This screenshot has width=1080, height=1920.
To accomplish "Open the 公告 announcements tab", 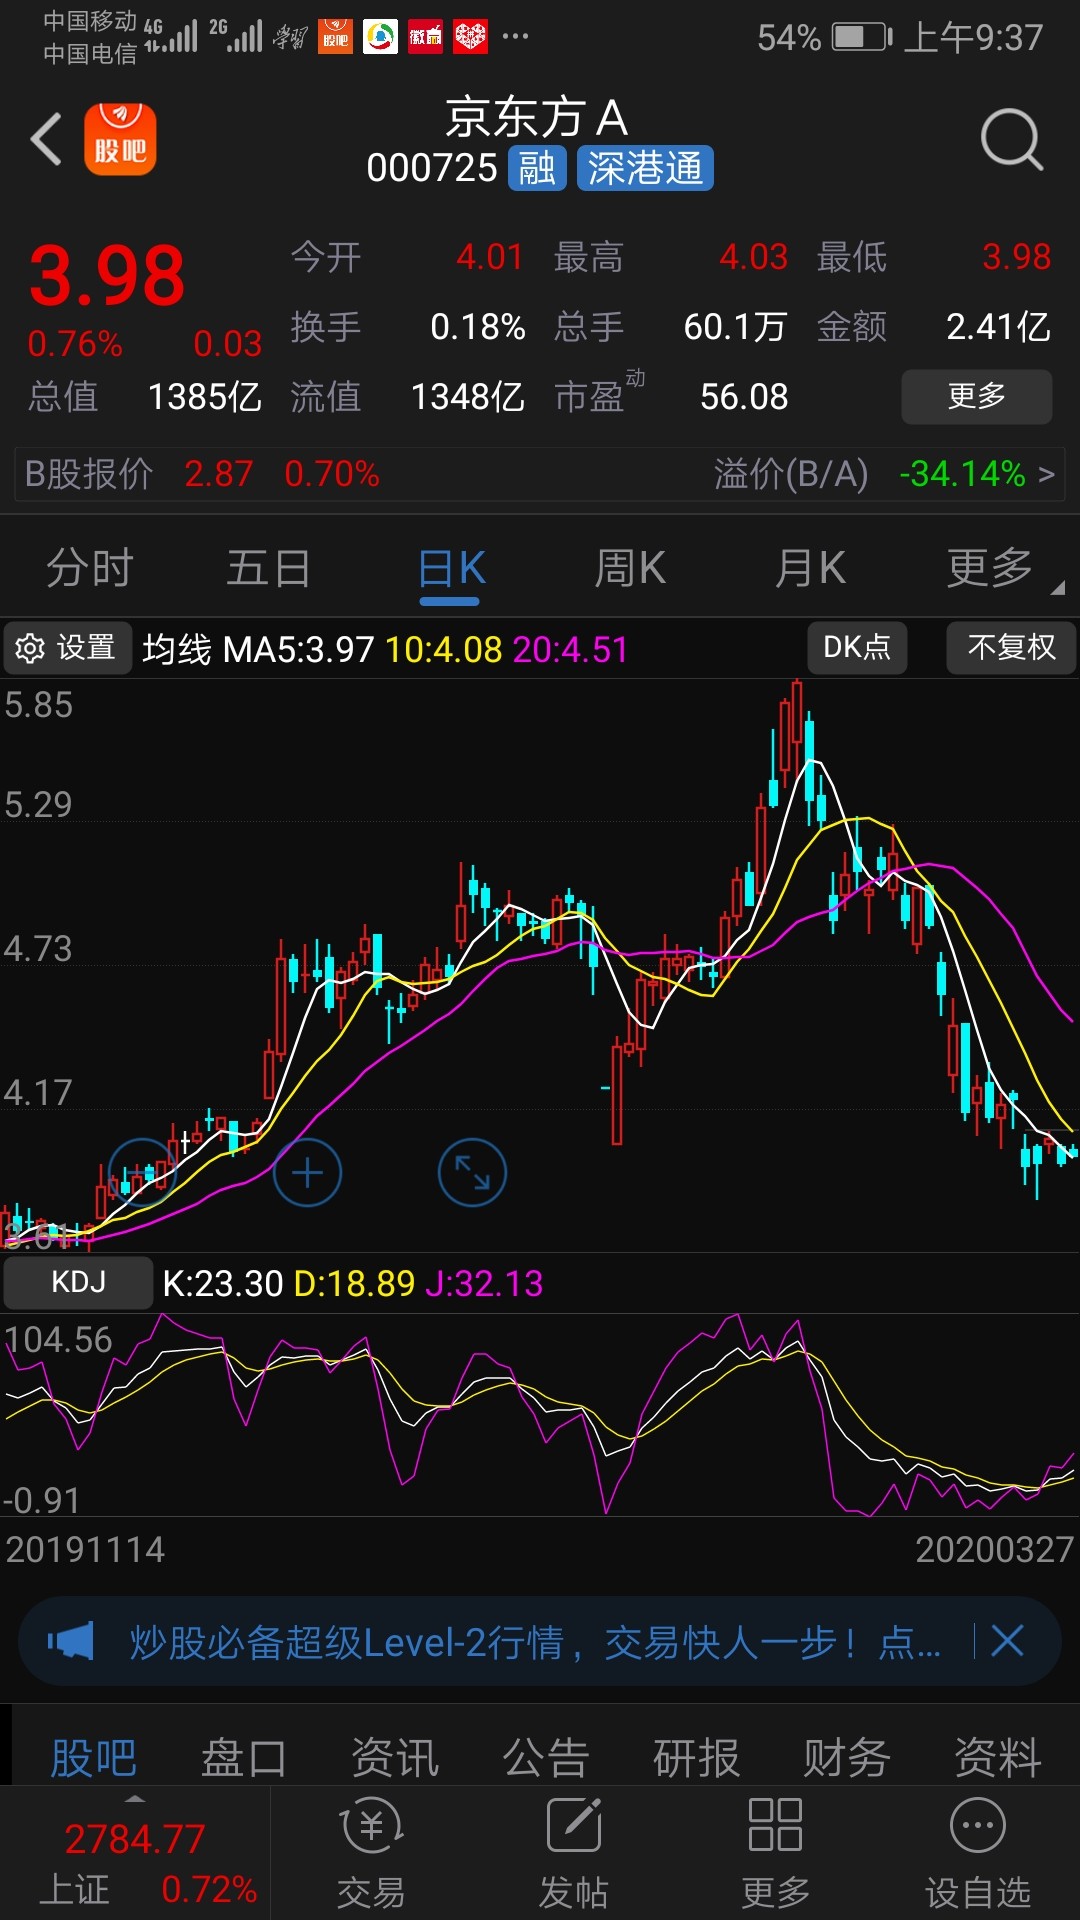I will point(546,1758).
